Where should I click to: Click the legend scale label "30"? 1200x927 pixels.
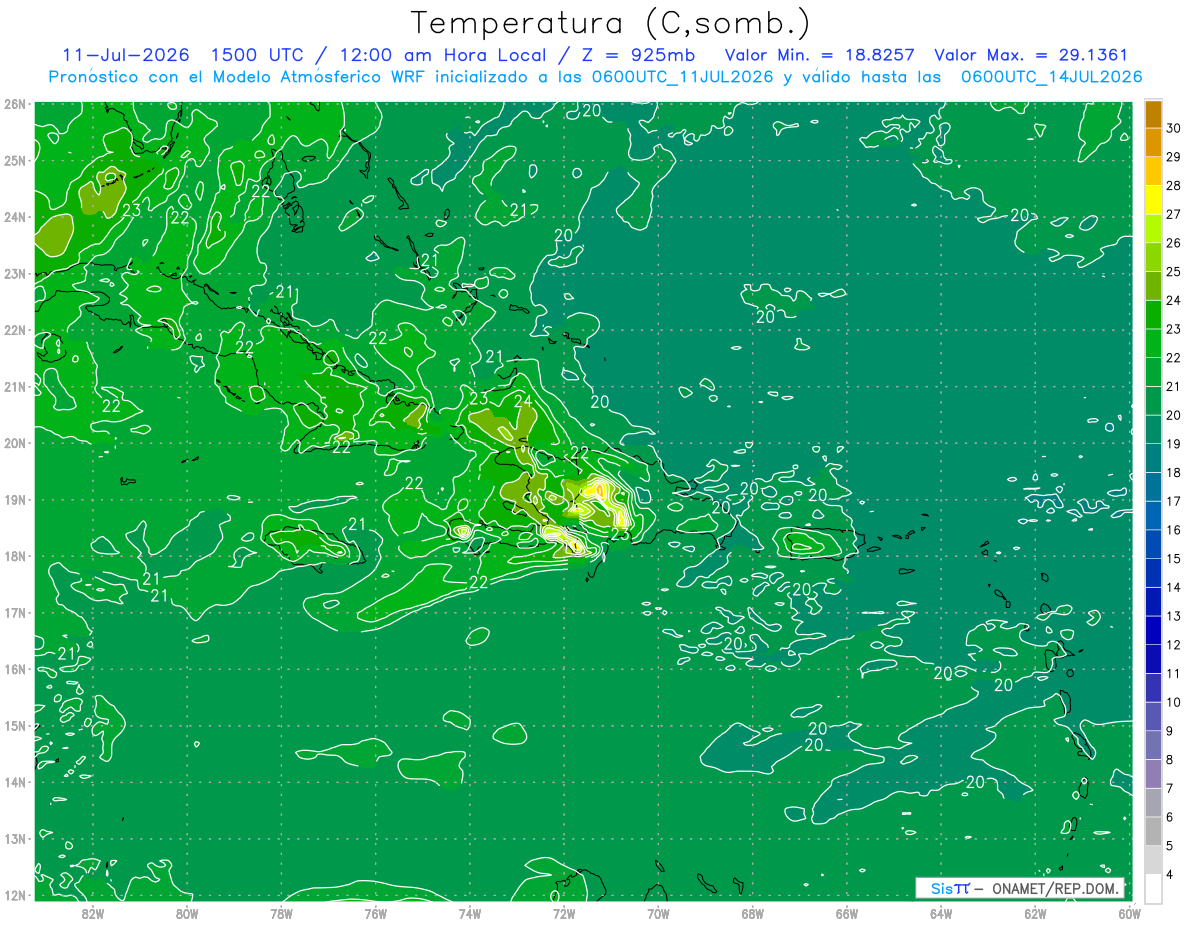click(1173, 128)
